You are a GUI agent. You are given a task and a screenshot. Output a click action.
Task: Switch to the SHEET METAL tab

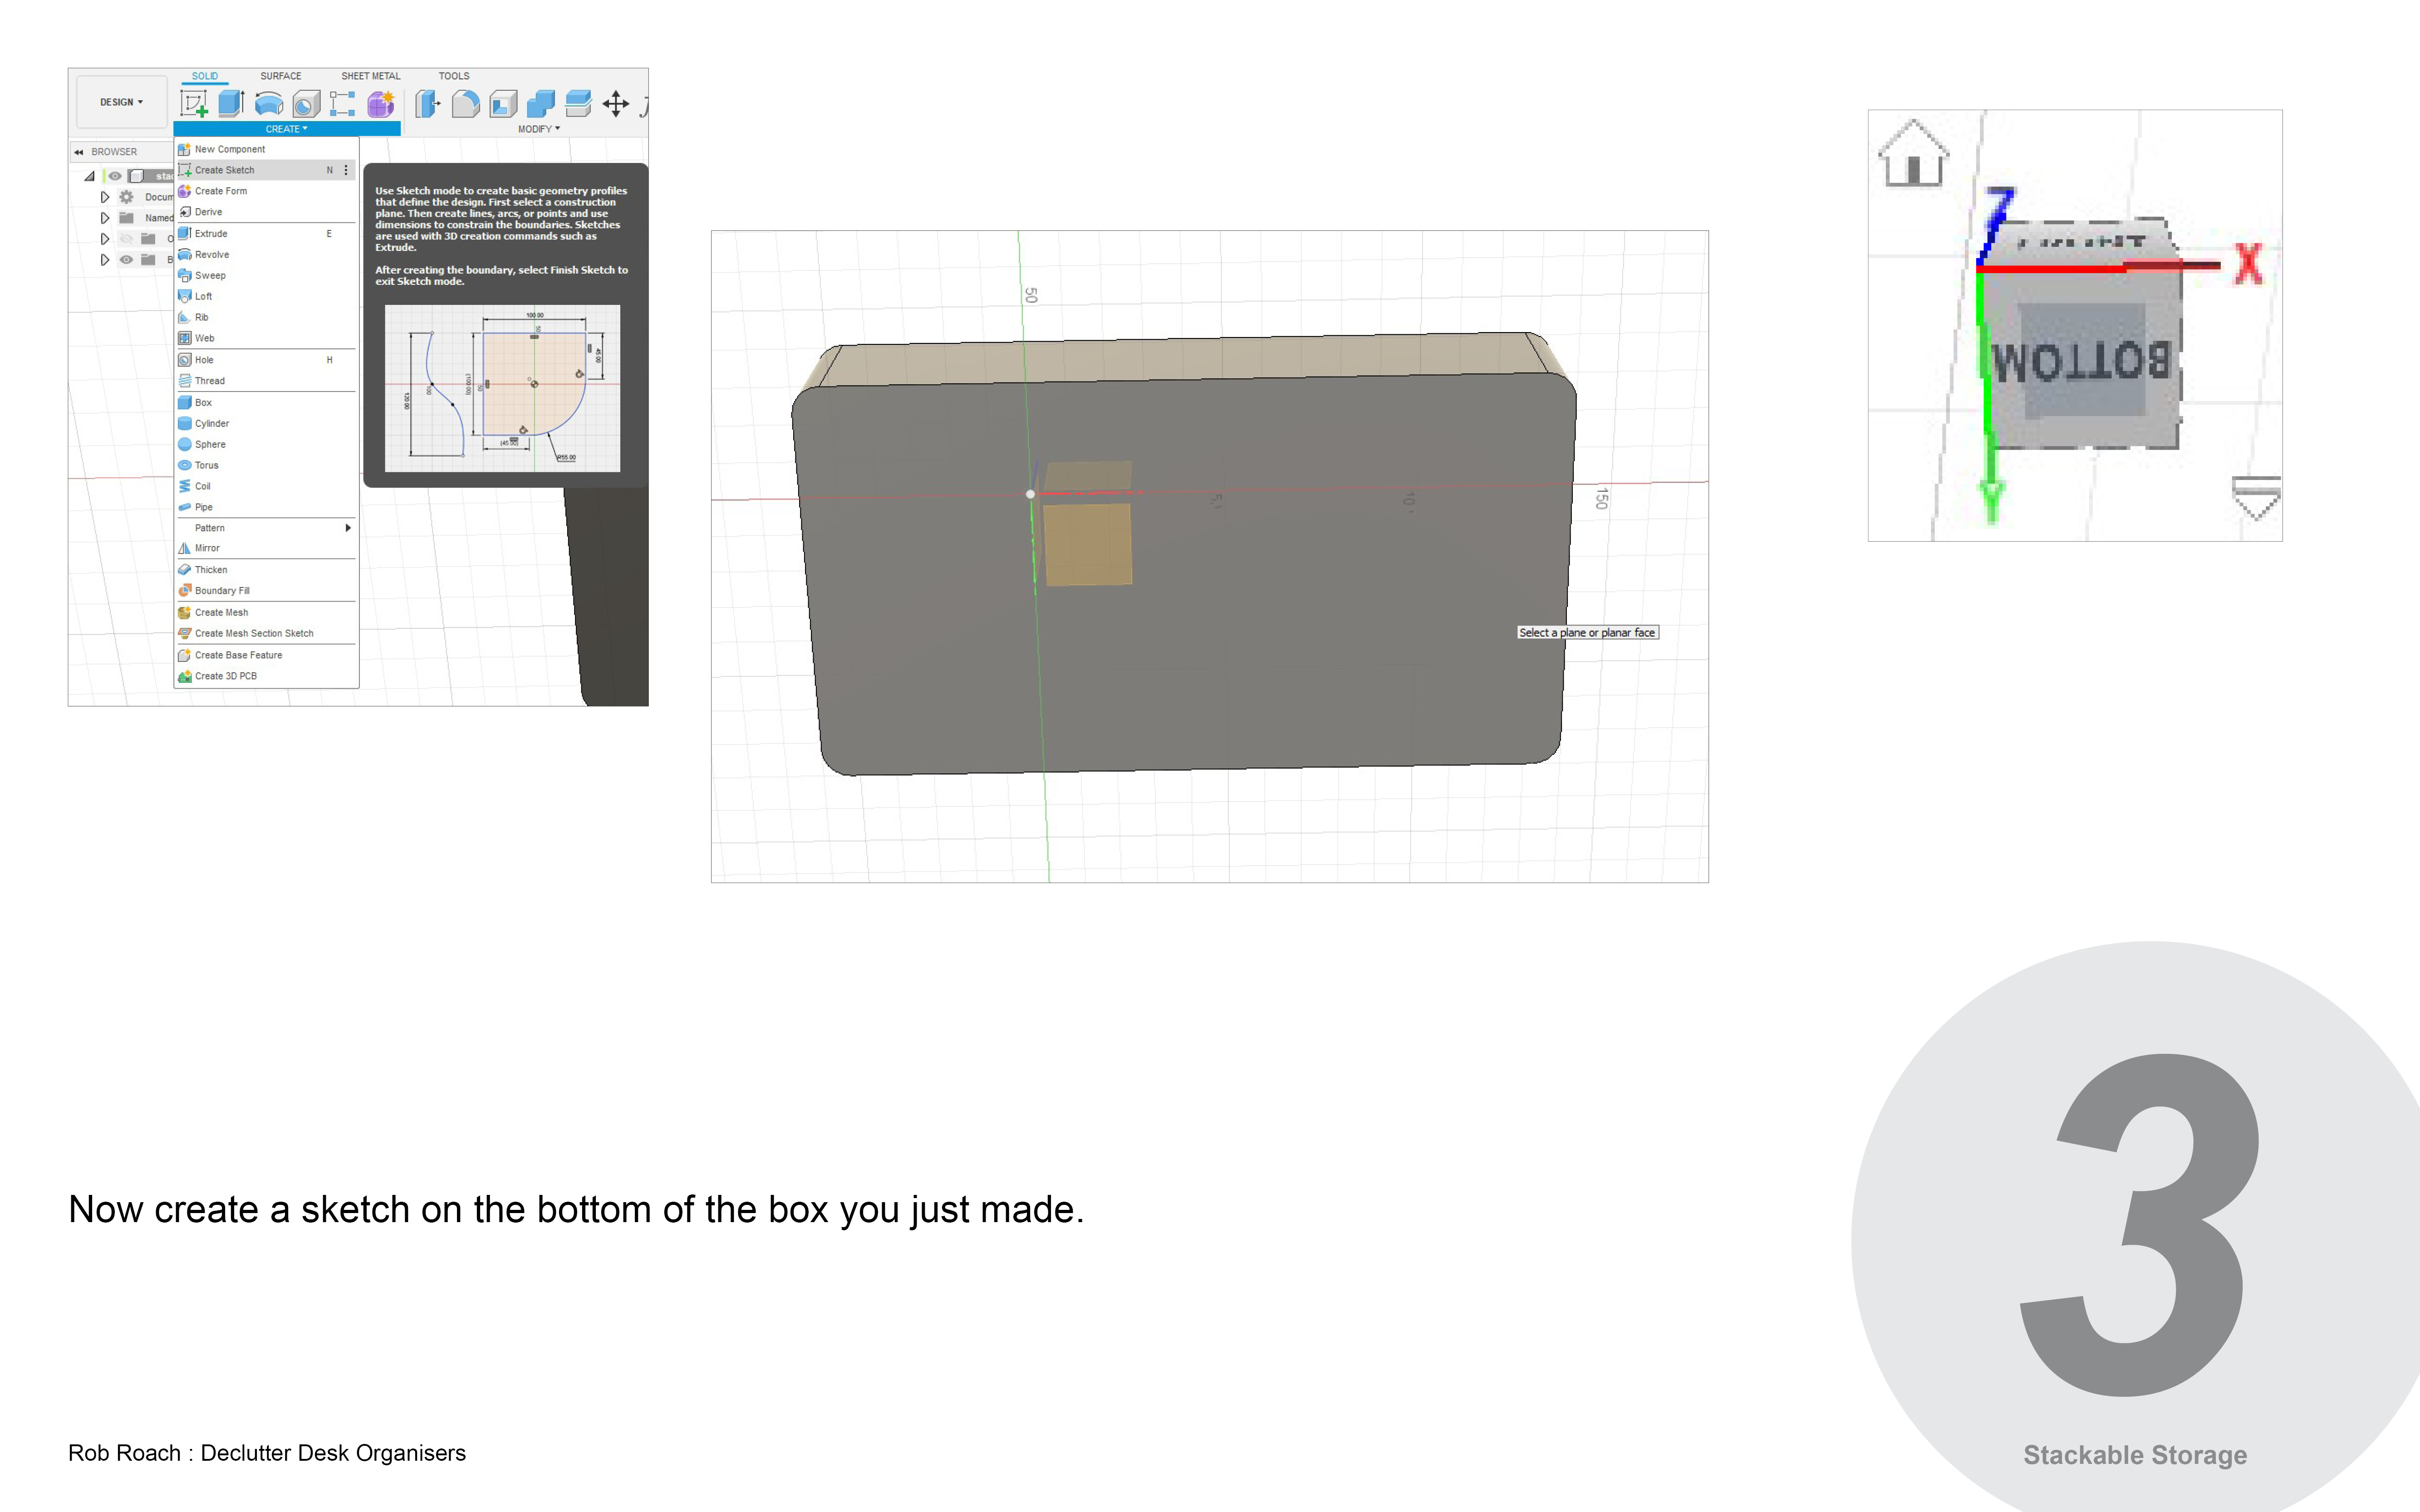[x=371, y=76]
